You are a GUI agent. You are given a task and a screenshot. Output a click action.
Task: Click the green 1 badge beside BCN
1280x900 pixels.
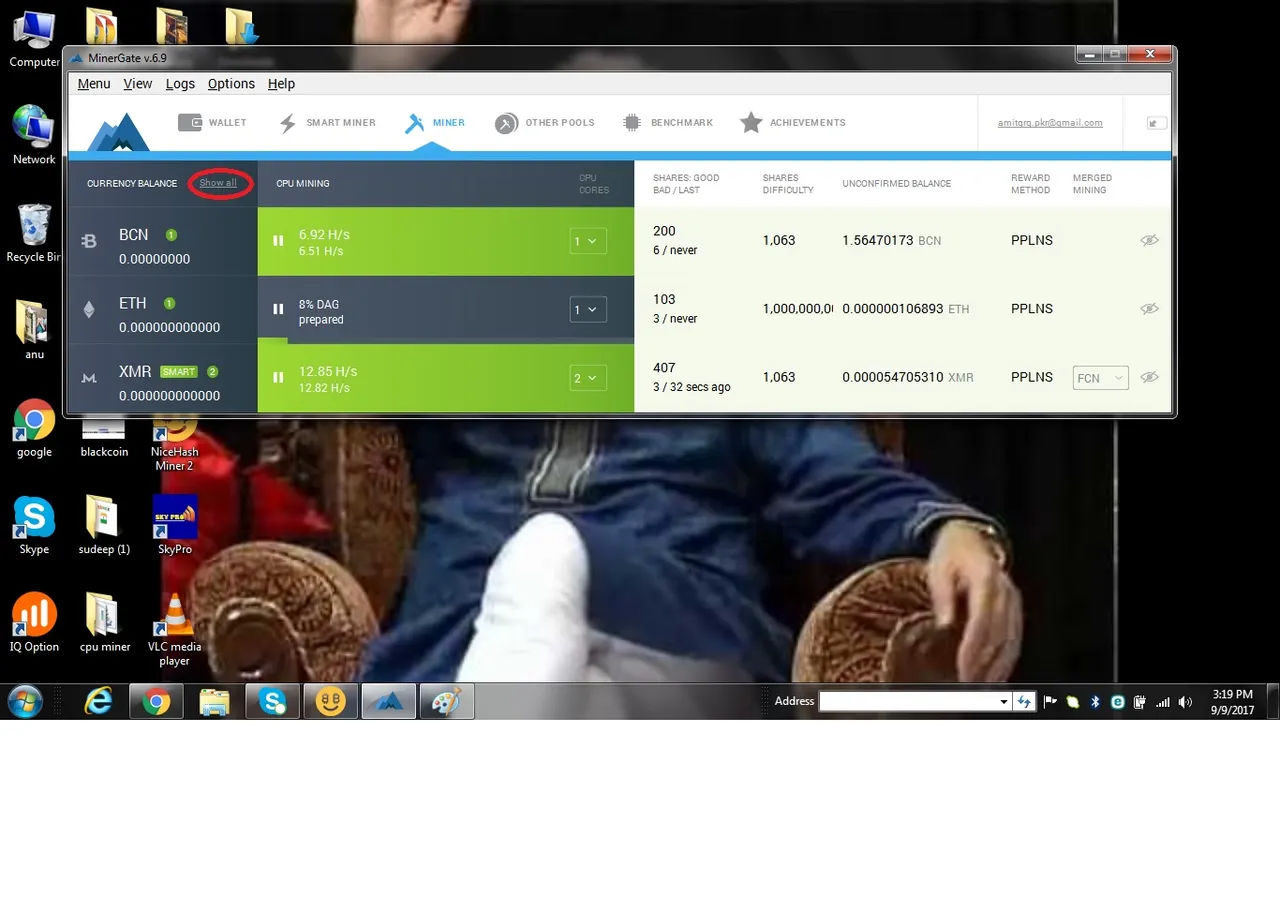pos(171,235)
